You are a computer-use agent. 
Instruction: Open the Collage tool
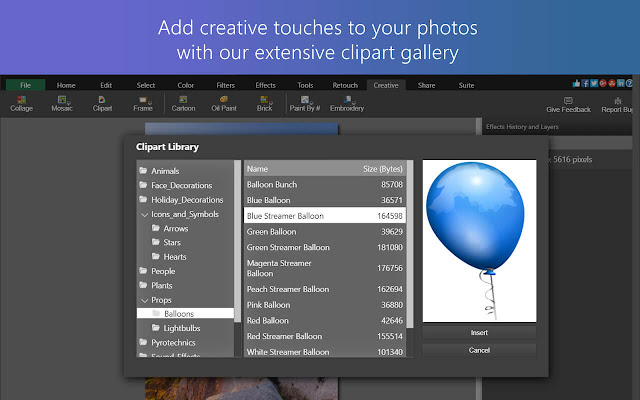coord(22,103)
